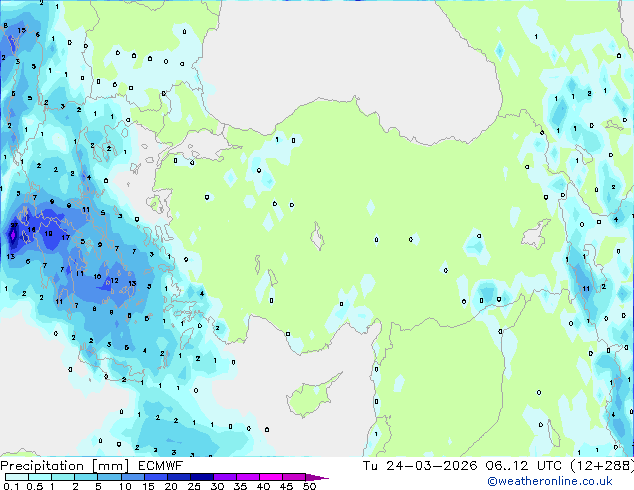Click the 0.1–0.5 mm legend swatch
Viewport: 634px width, 490px height.
coord(17,477)
